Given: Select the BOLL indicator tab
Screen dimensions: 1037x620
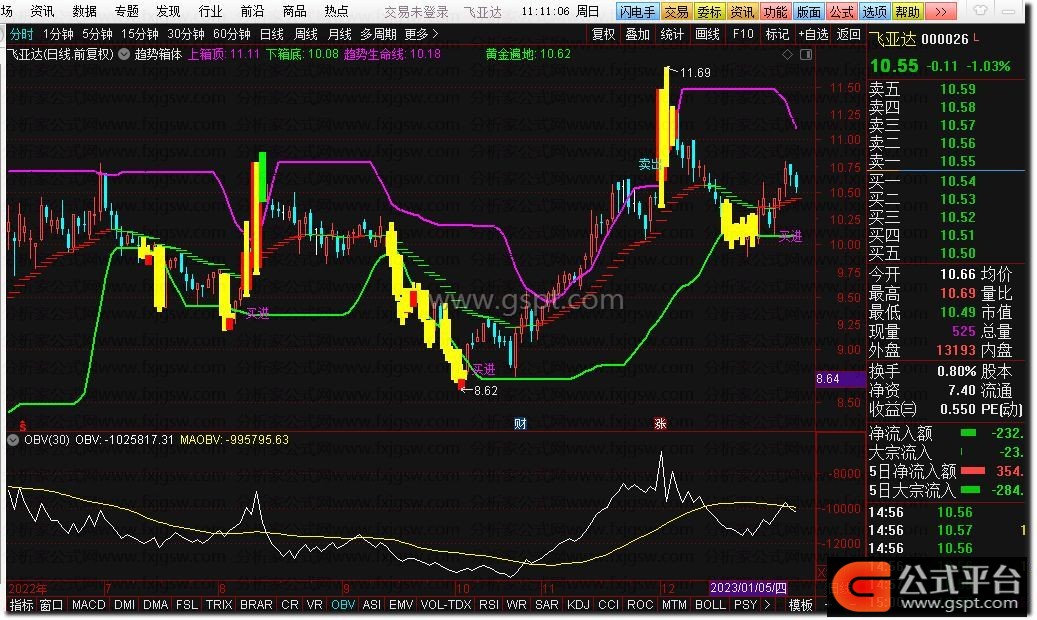Looking at the screenshot, I should click(710, 604).
